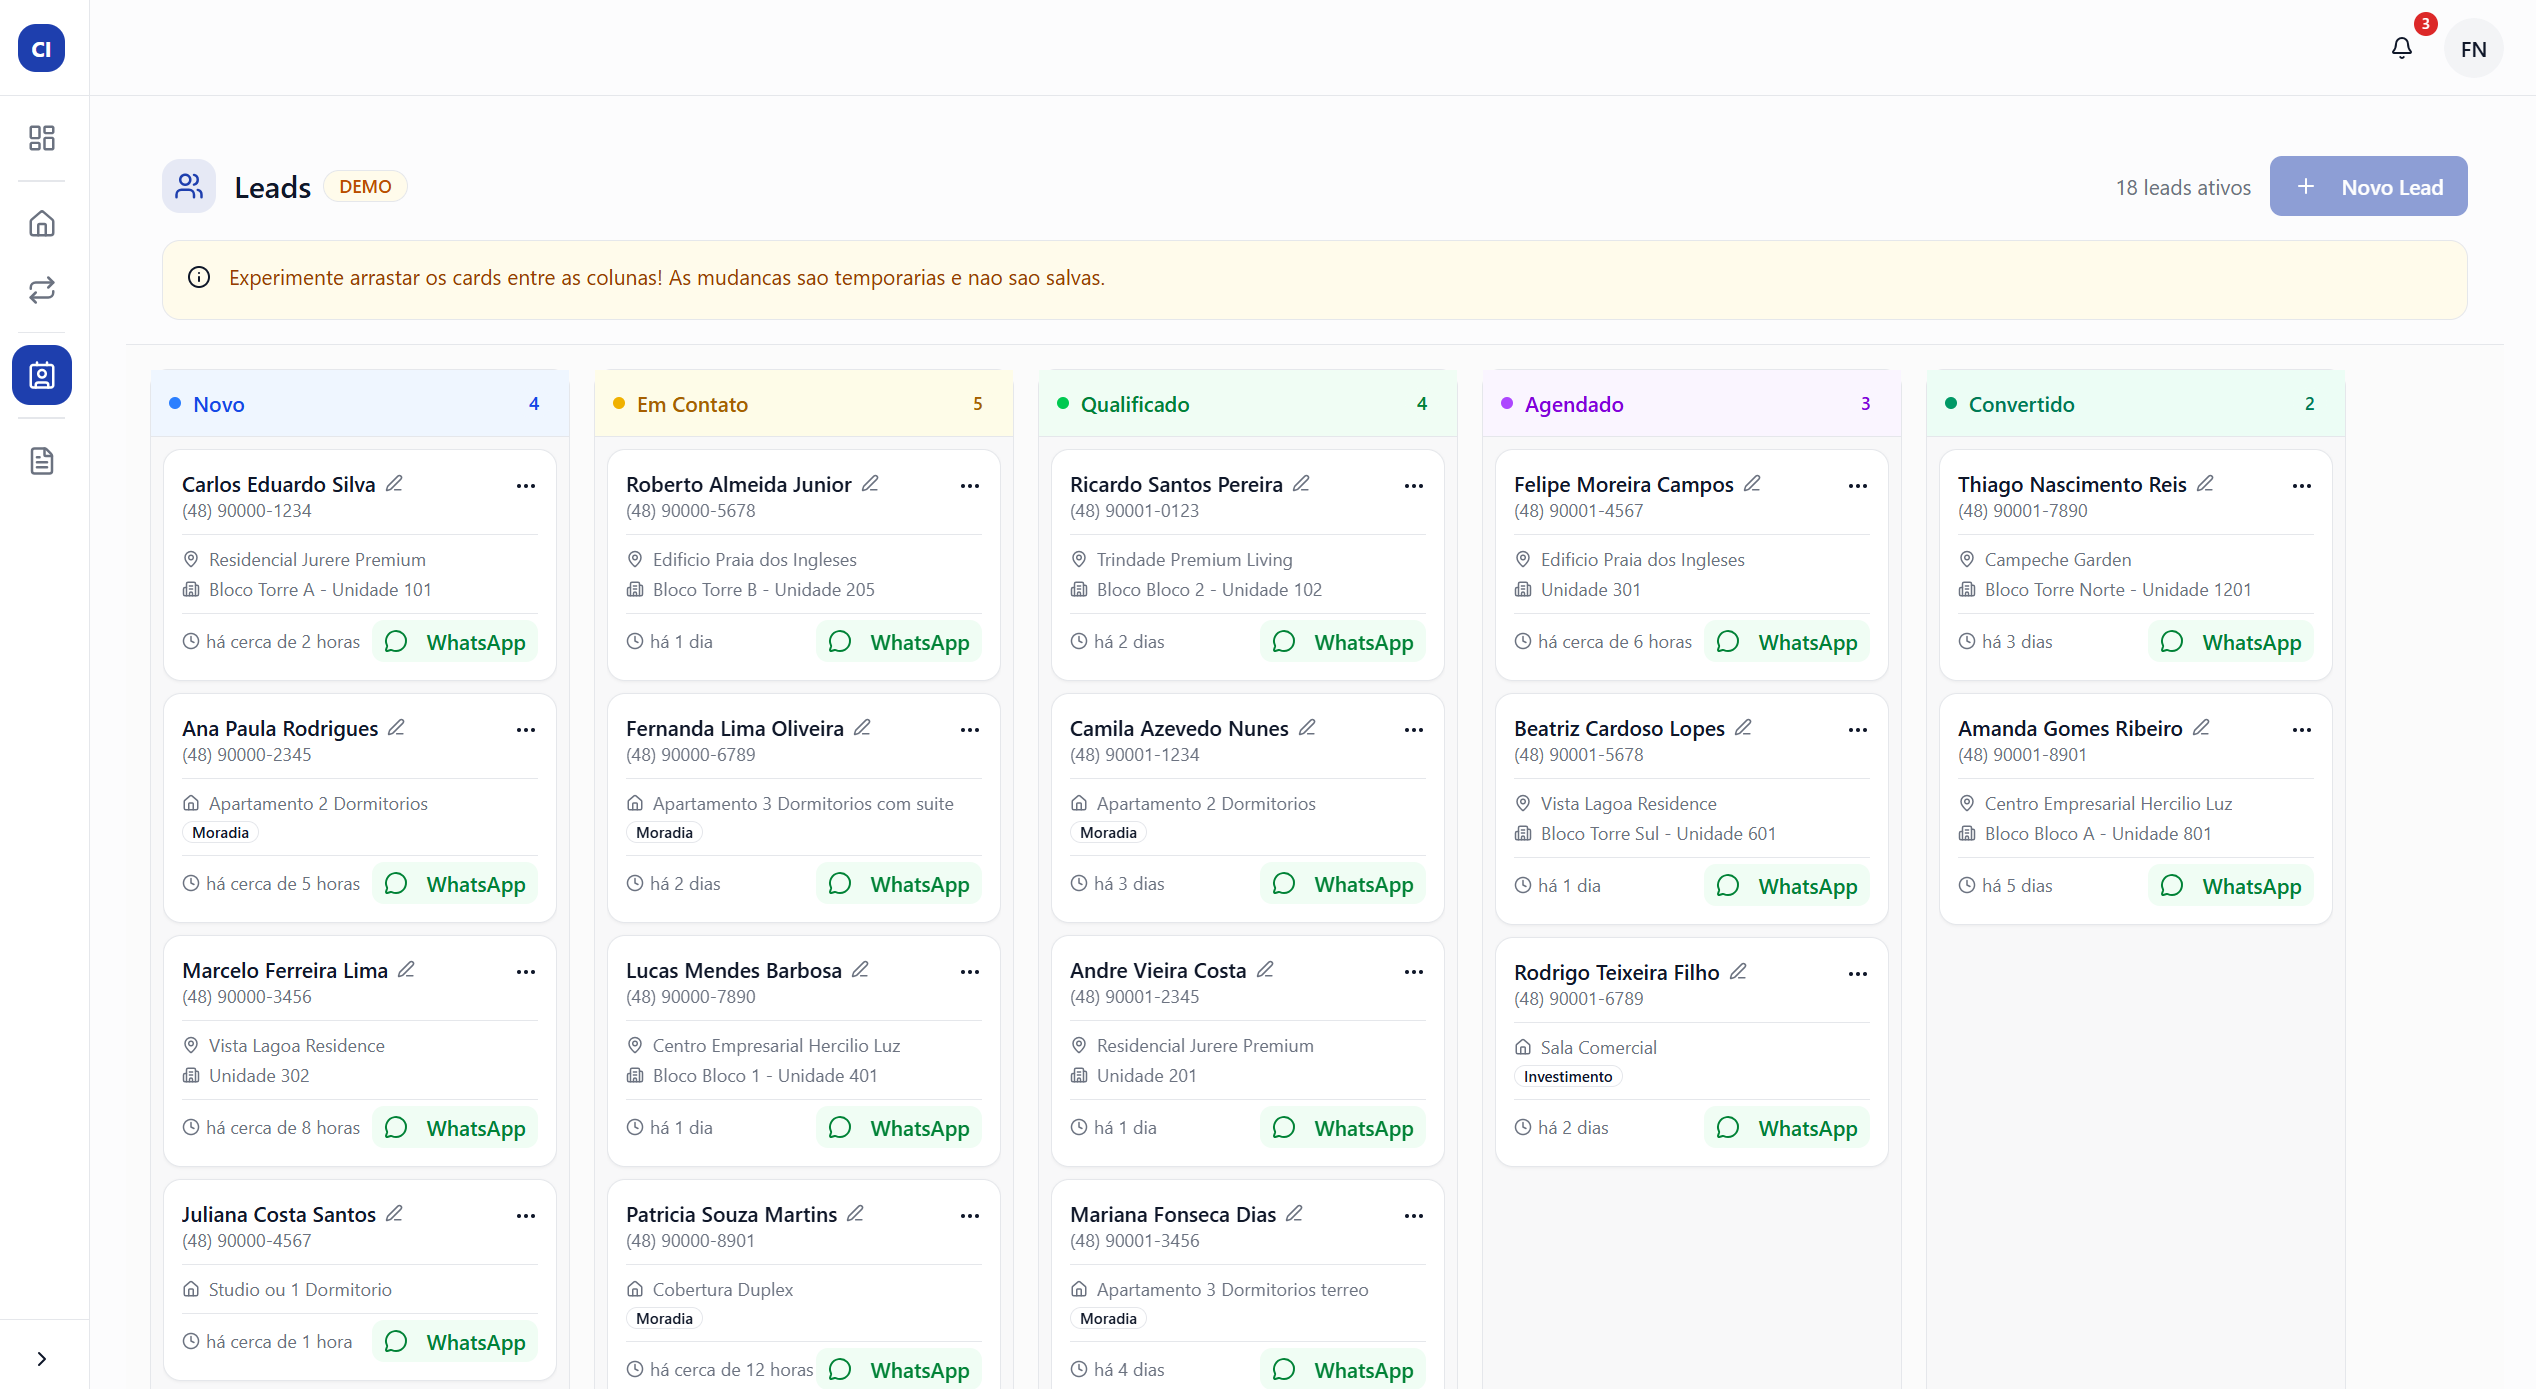Viewport: 2536px width, 1389px height.
Task: Open options menu on Felipe Moreira Campos card
Action: pyautogui.click(x=1857, y=486)
